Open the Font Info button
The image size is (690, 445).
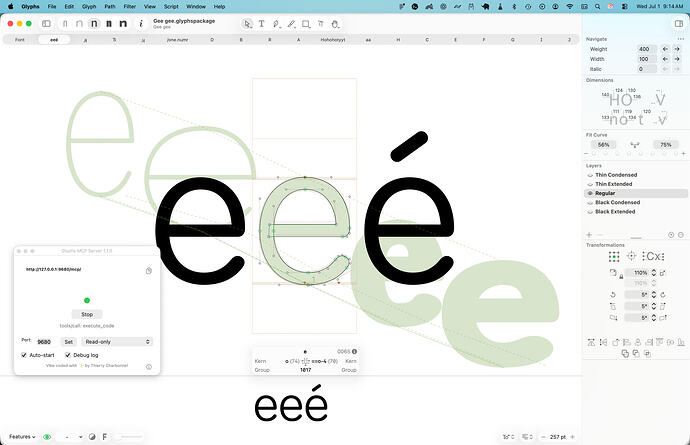point(141,24)
